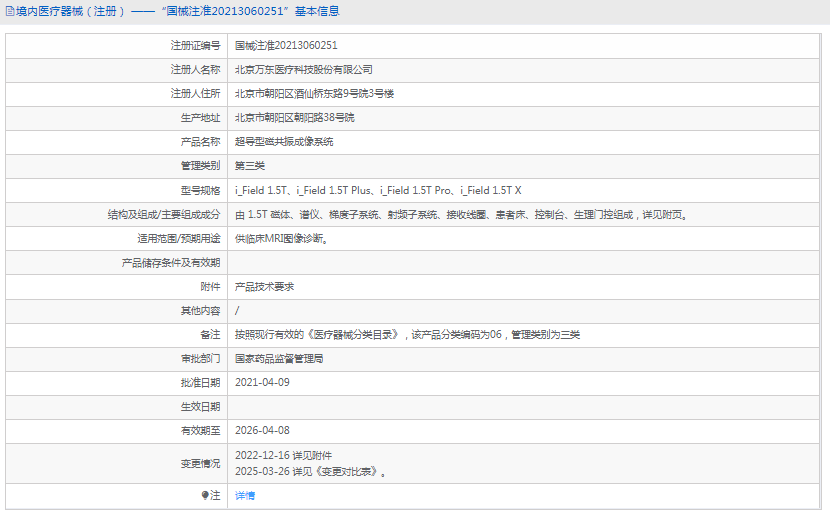This screenshot has width=830, height=514.
Task: Click the 审批部门 label
Action: click(200, 358)
